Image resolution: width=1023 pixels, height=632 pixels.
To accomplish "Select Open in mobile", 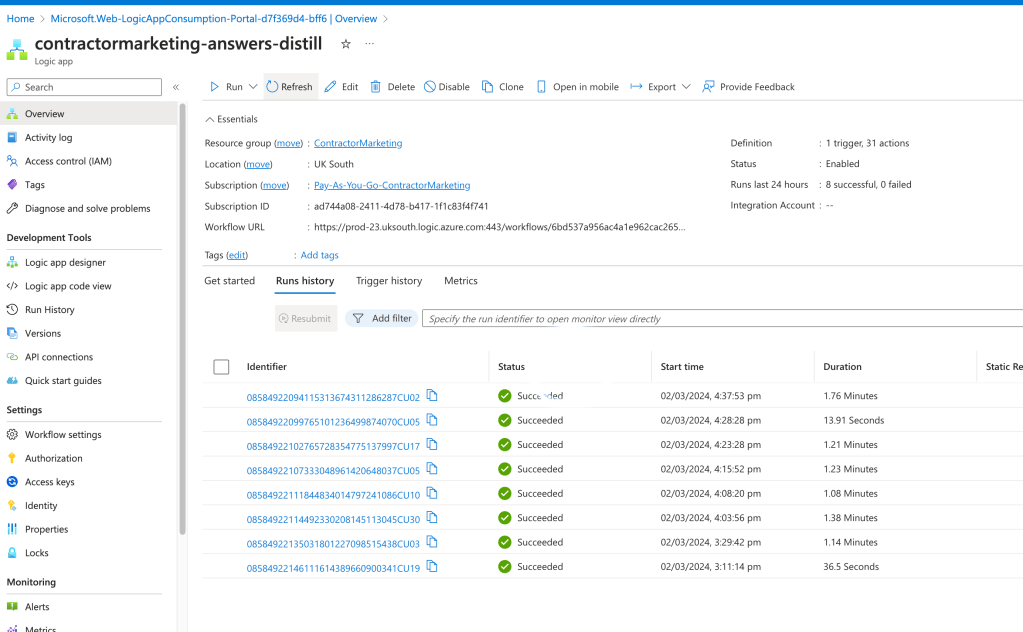I will pyautogui.click(x=578, y=87).
